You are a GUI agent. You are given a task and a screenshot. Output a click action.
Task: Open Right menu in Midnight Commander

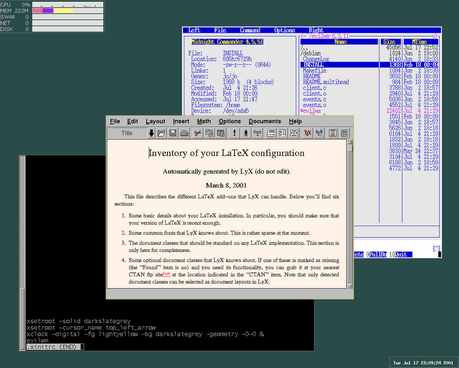pyautogui.click(x=316, y=30)
